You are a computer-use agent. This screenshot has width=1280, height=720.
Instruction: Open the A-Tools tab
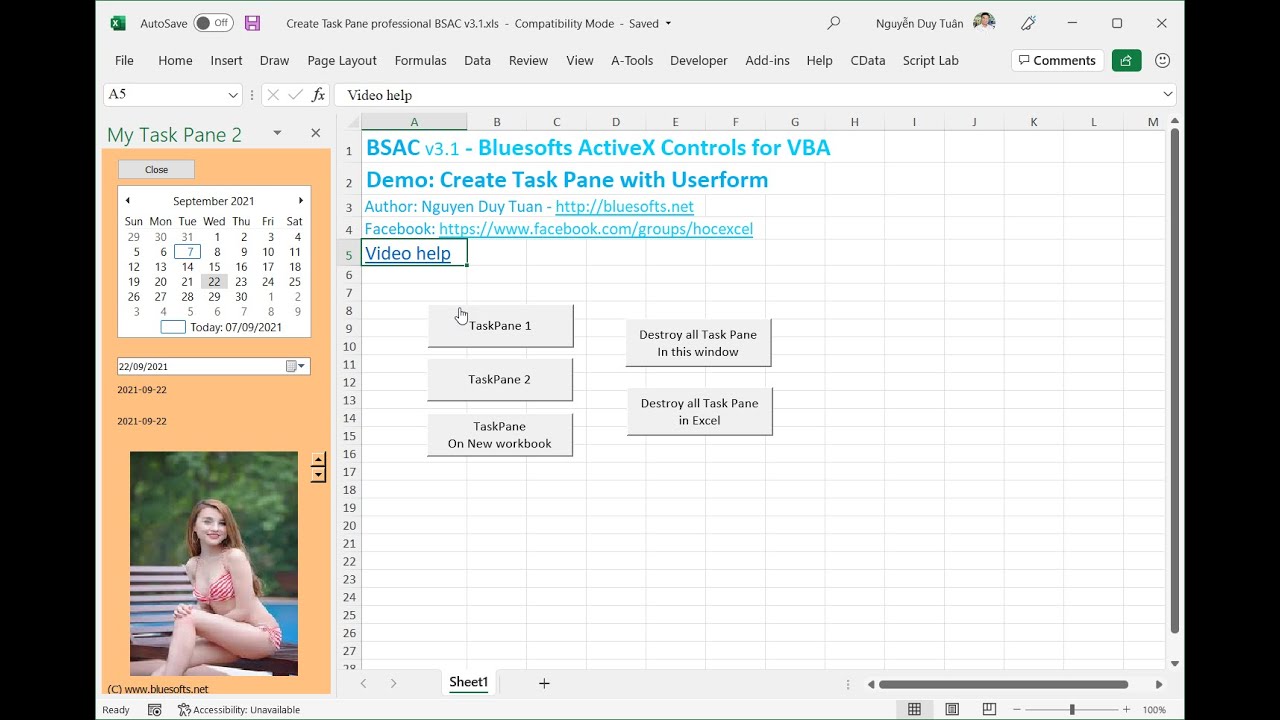[632, 60]
